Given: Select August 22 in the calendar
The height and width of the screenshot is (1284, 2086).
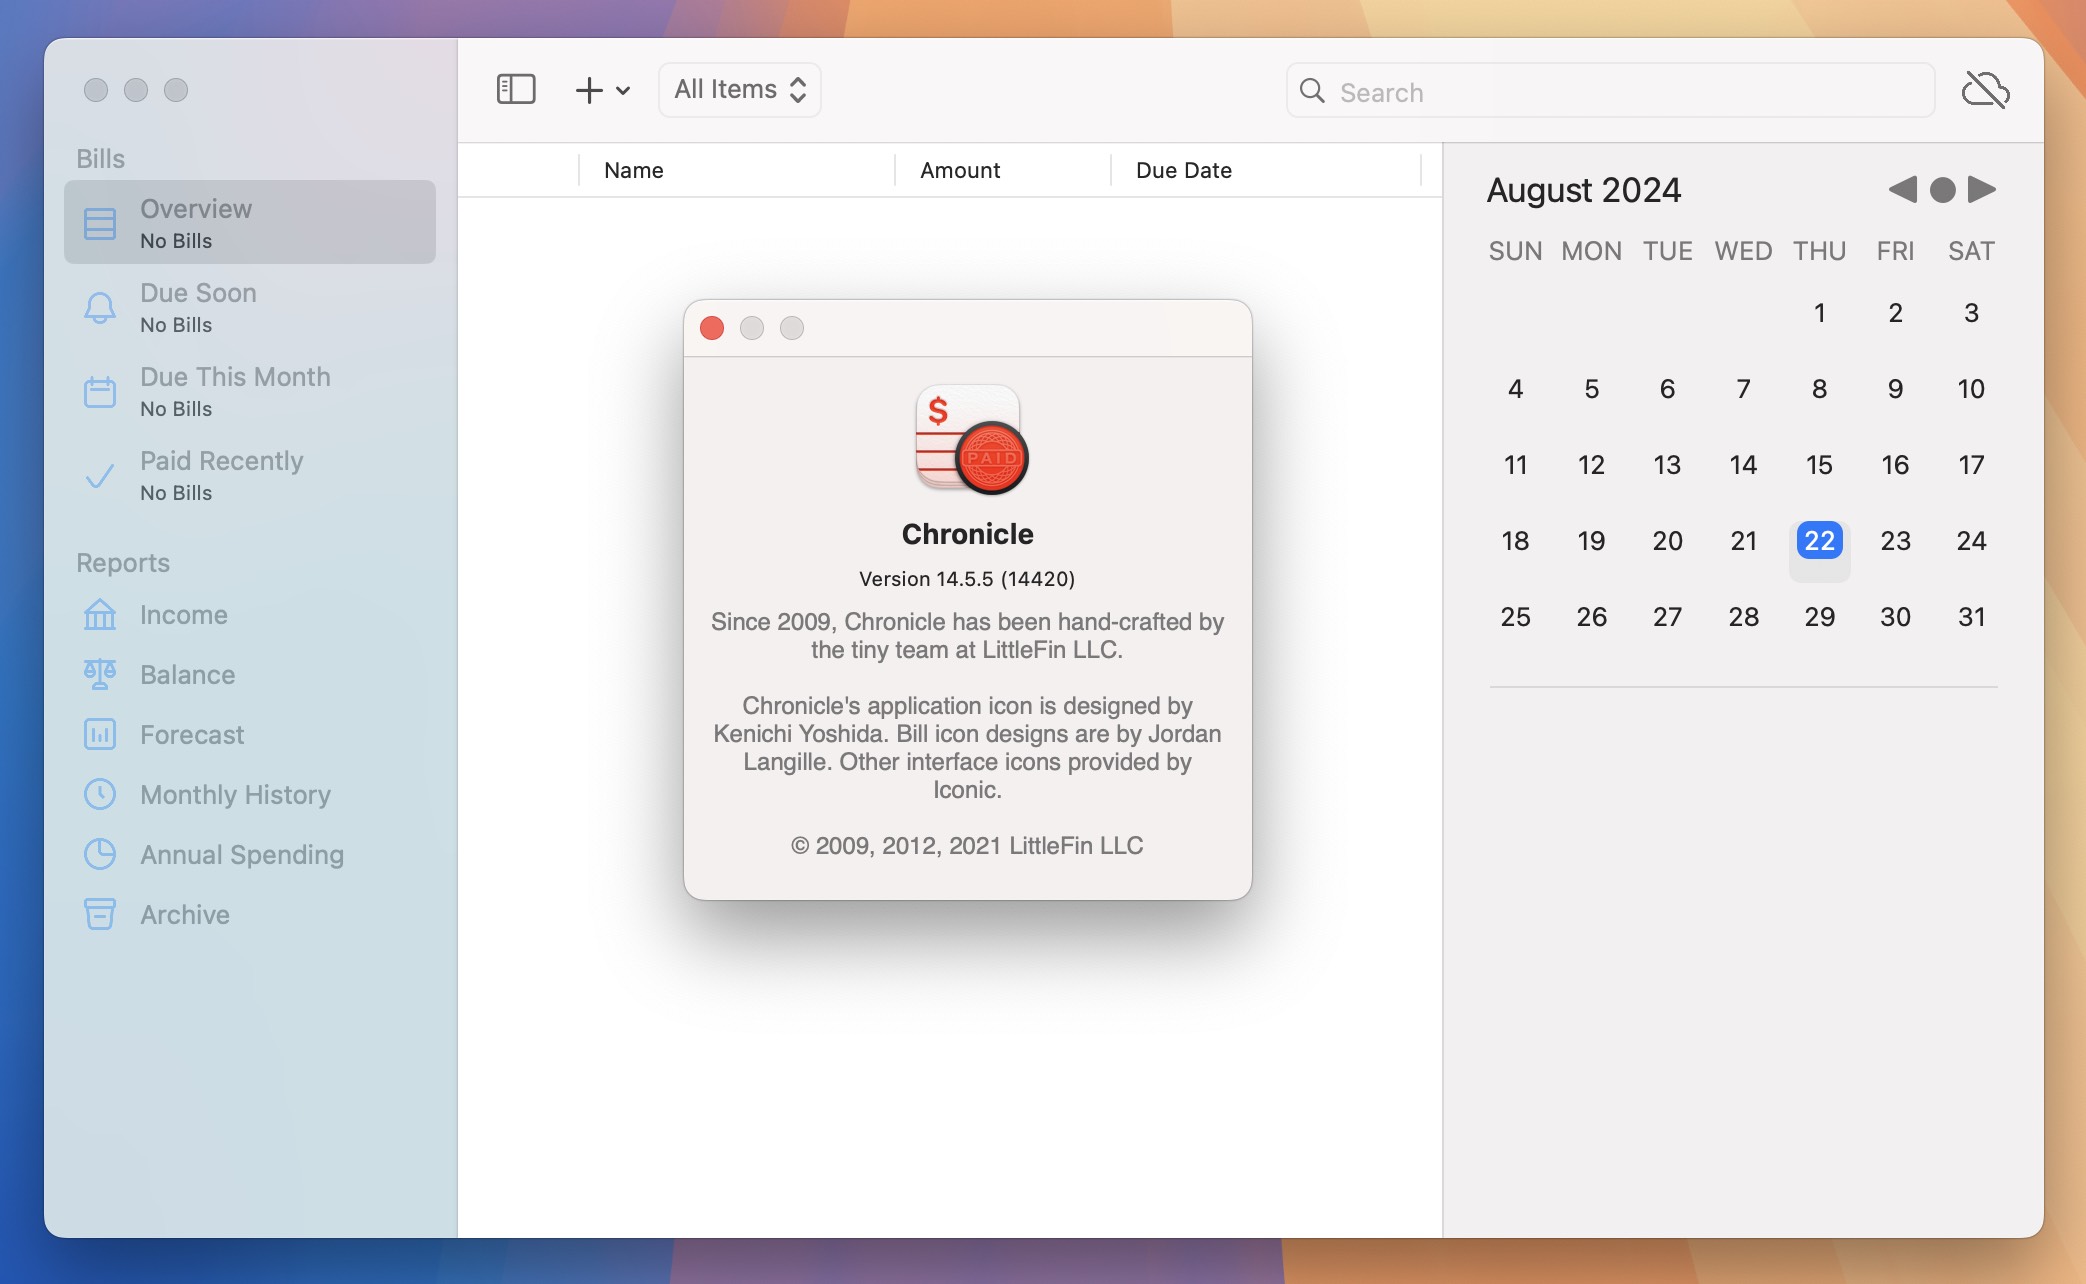Looking at the screenshot, I should (1819, 541).
